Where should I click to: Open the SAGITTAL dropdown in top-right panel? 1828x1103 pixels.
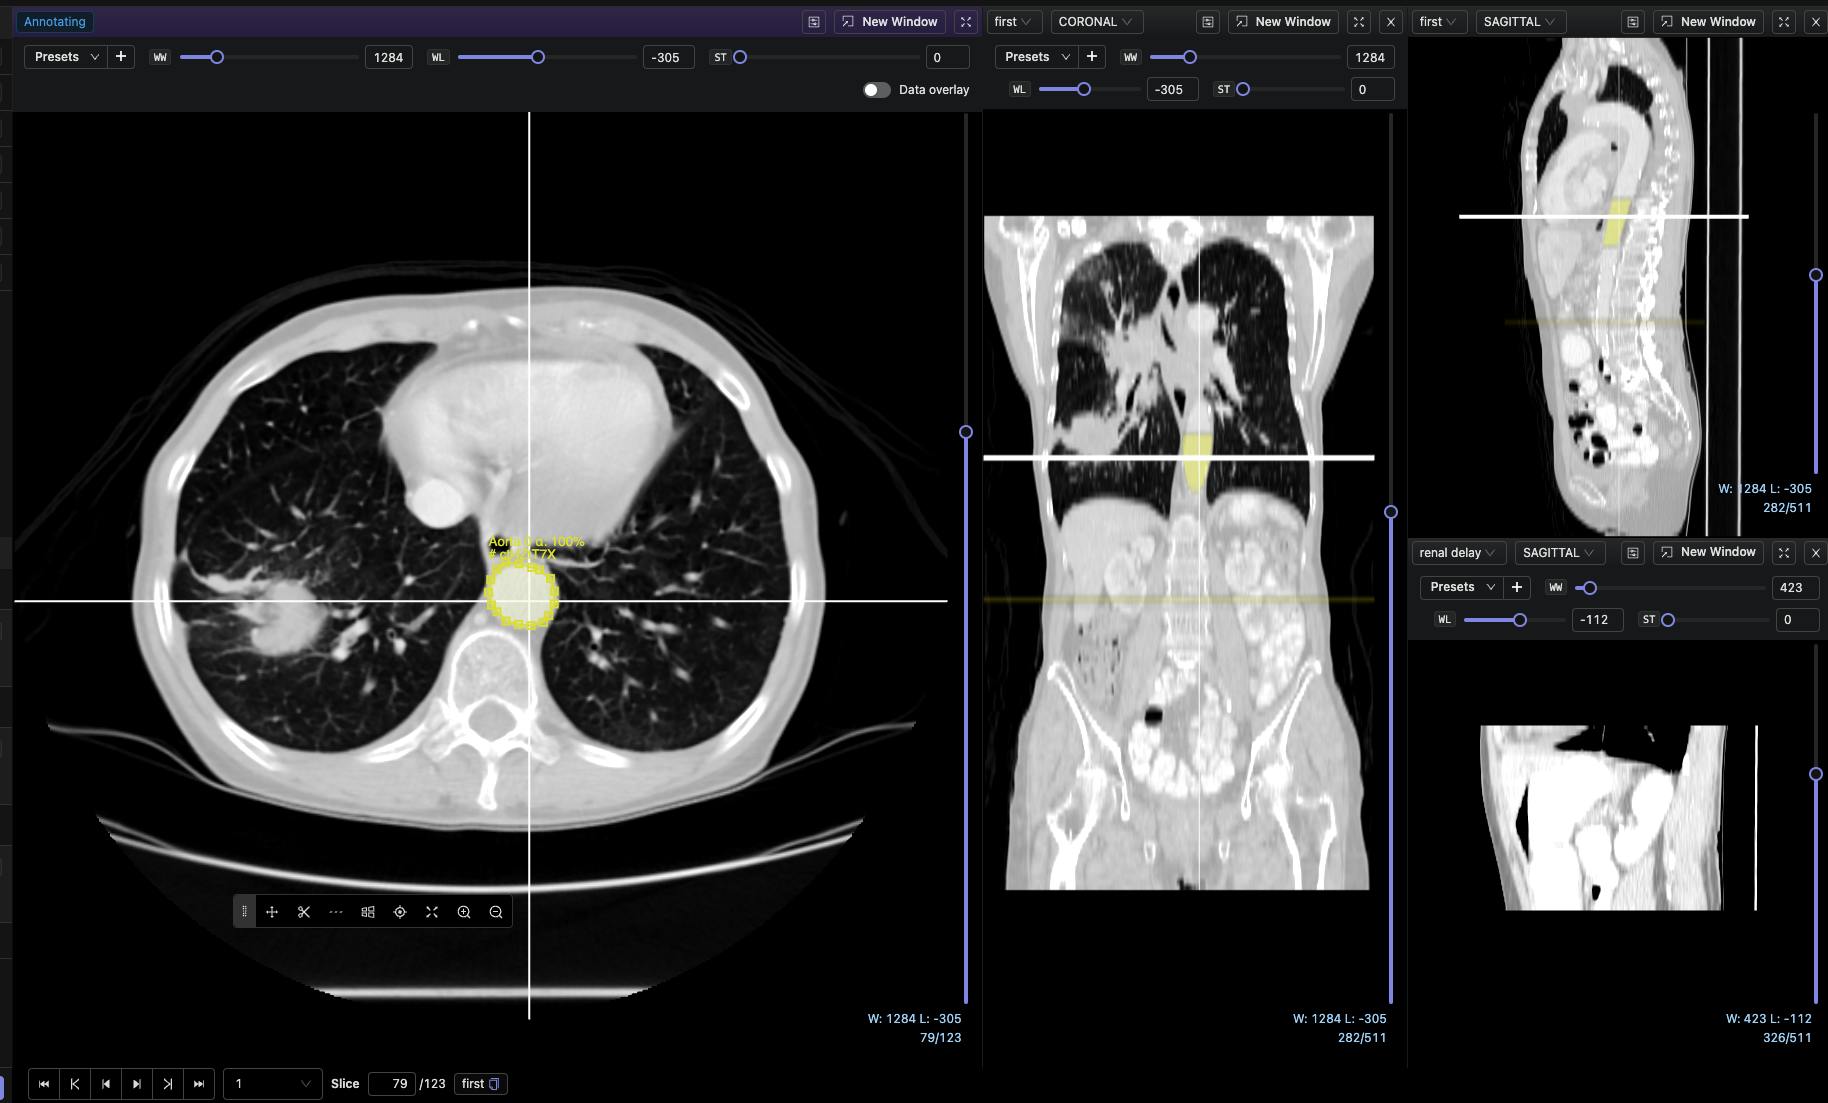tap(1519, 22)
